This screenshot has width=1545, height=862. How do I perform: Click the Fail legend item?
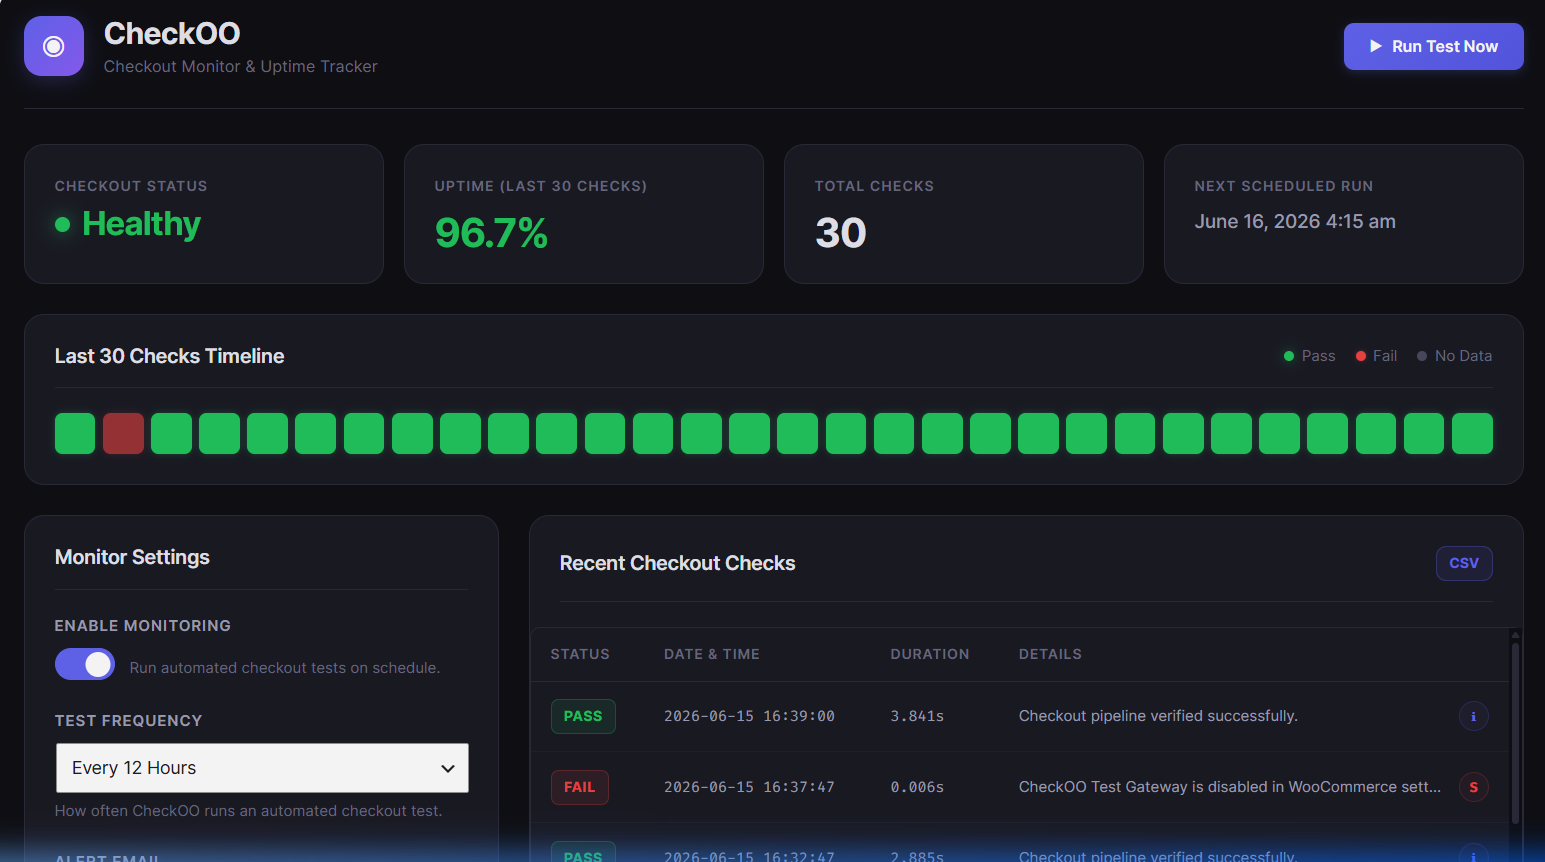click(x=1376, y=356)
